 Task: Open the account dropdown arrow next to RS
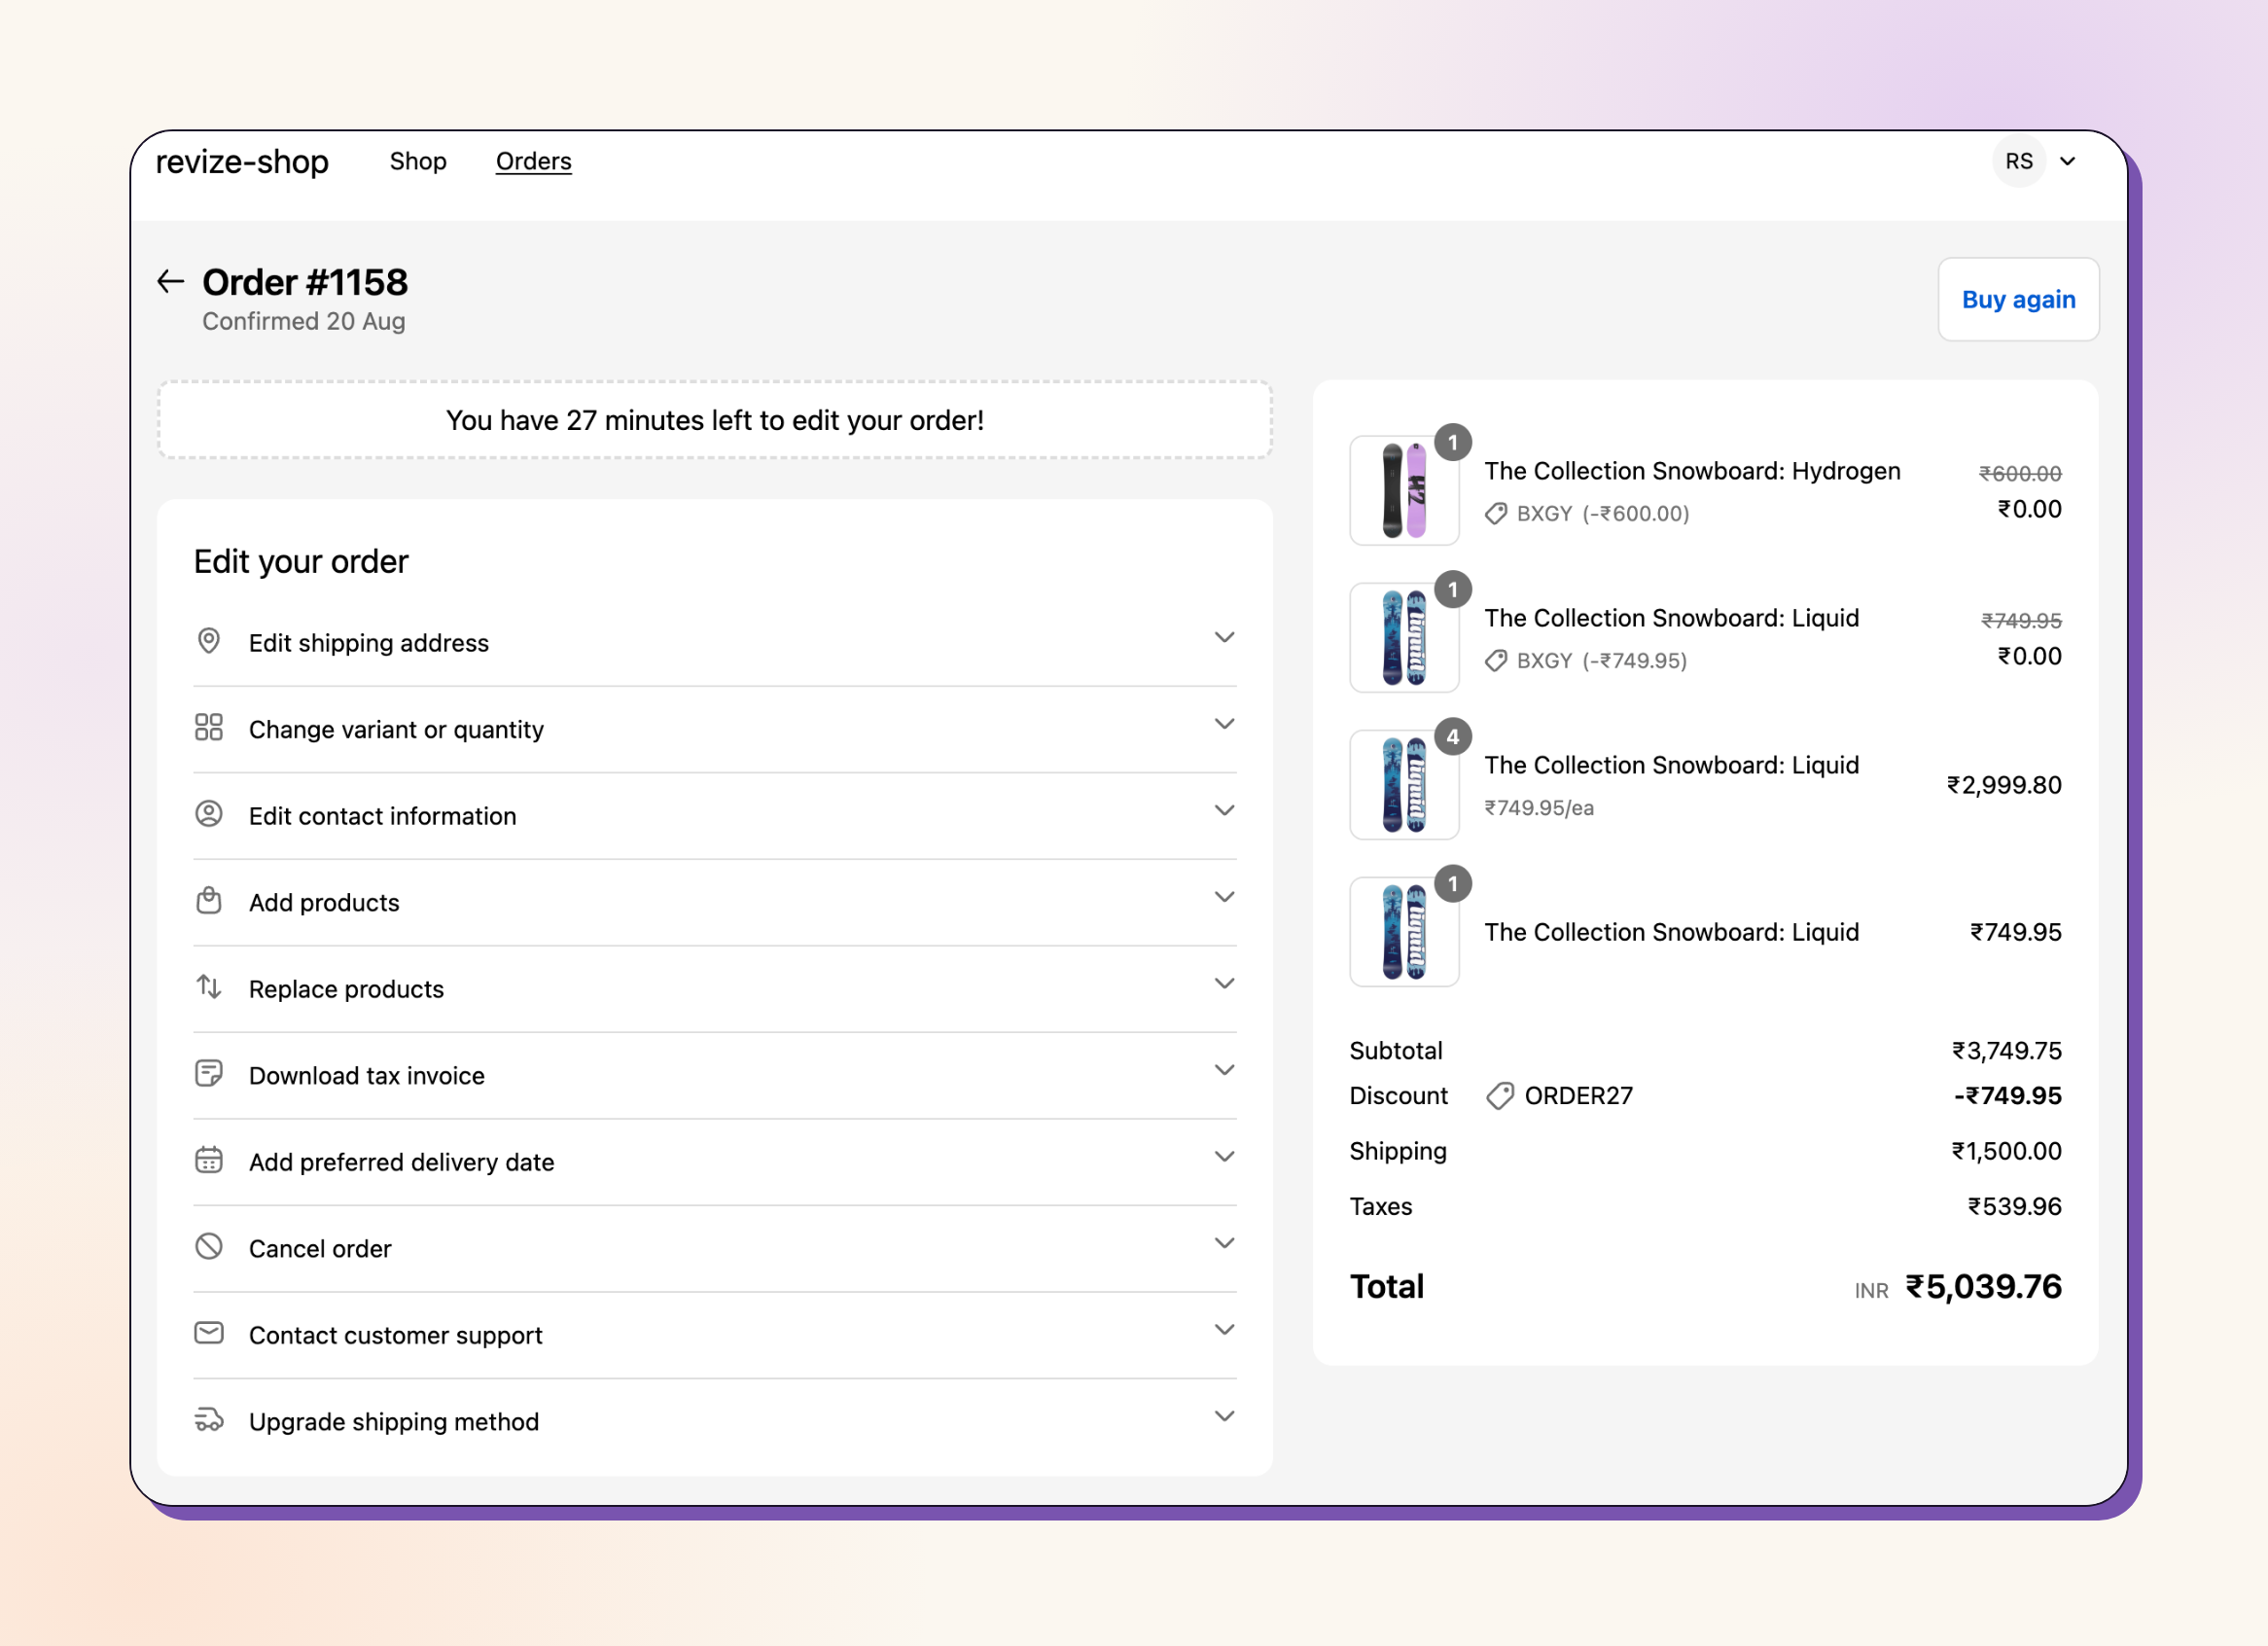click(2069, 161)
